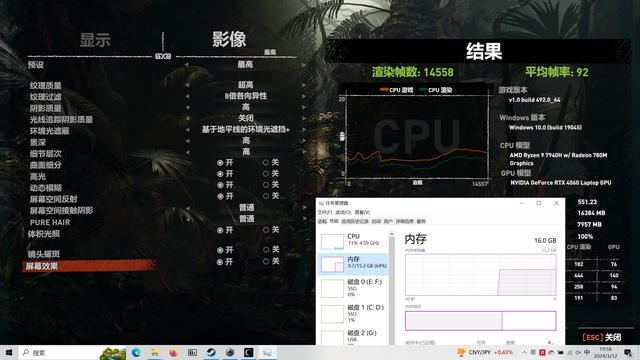The height and width of the screenshot is (360, 640).
Task: Click left arrow beside 预设 最高
Action: tap(187, 64)
